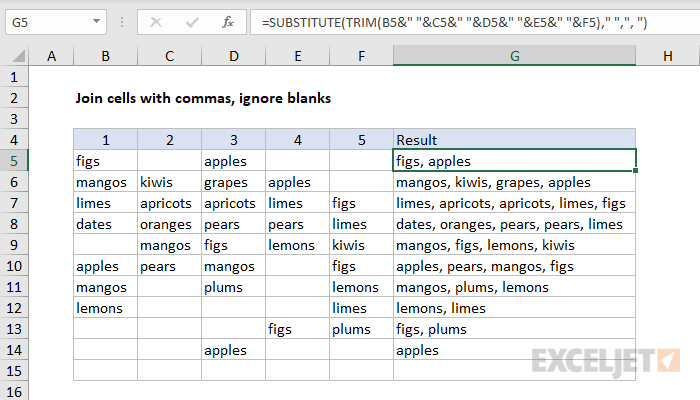Image resolution: width=700 pixels, height=400 pixels.
Task: Click the Select All corner triangle
Action: click(x=18, y=56)
